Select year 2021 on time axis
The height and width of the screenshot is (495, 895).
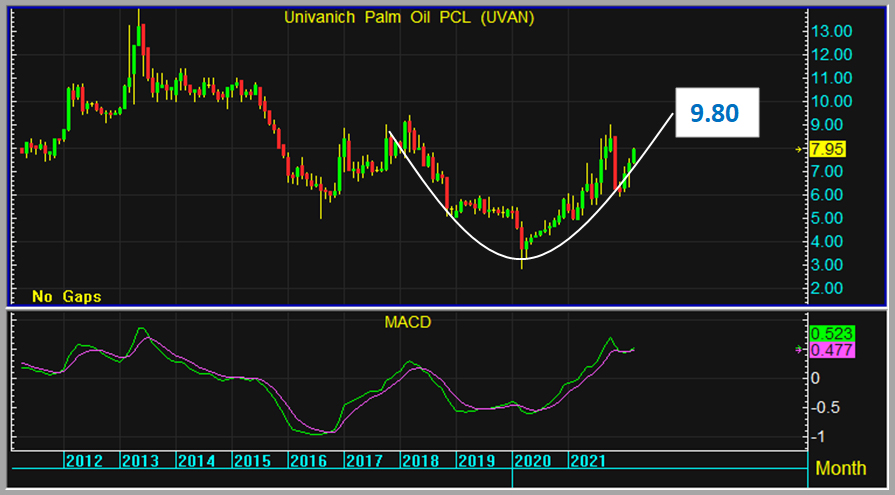[588, 461]
